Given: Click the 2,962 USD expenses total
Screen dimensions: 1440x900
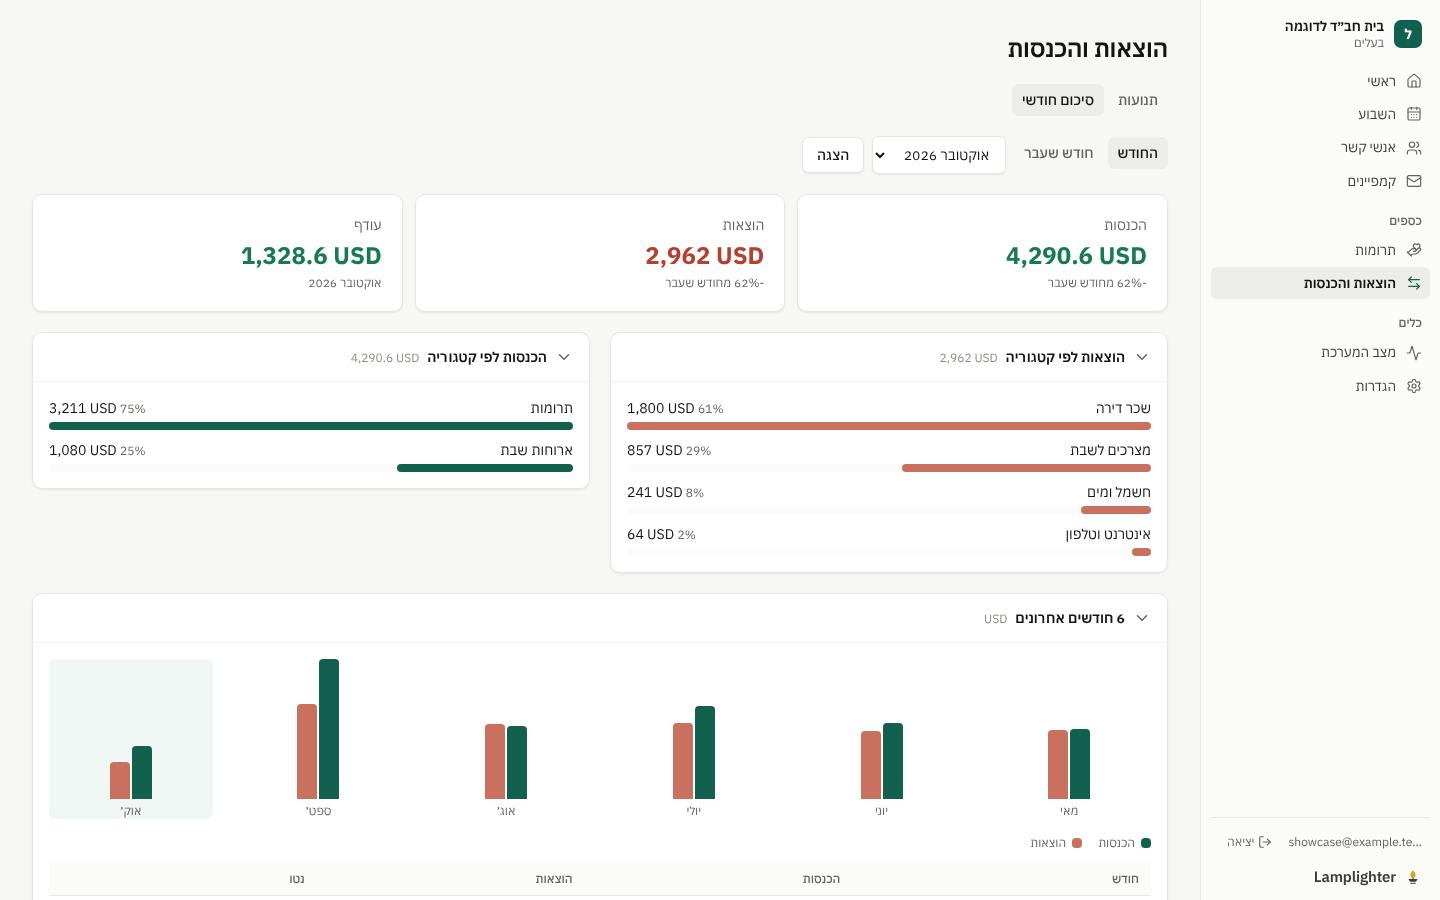Looking at the screenshot, I should (x=704, y=256).
